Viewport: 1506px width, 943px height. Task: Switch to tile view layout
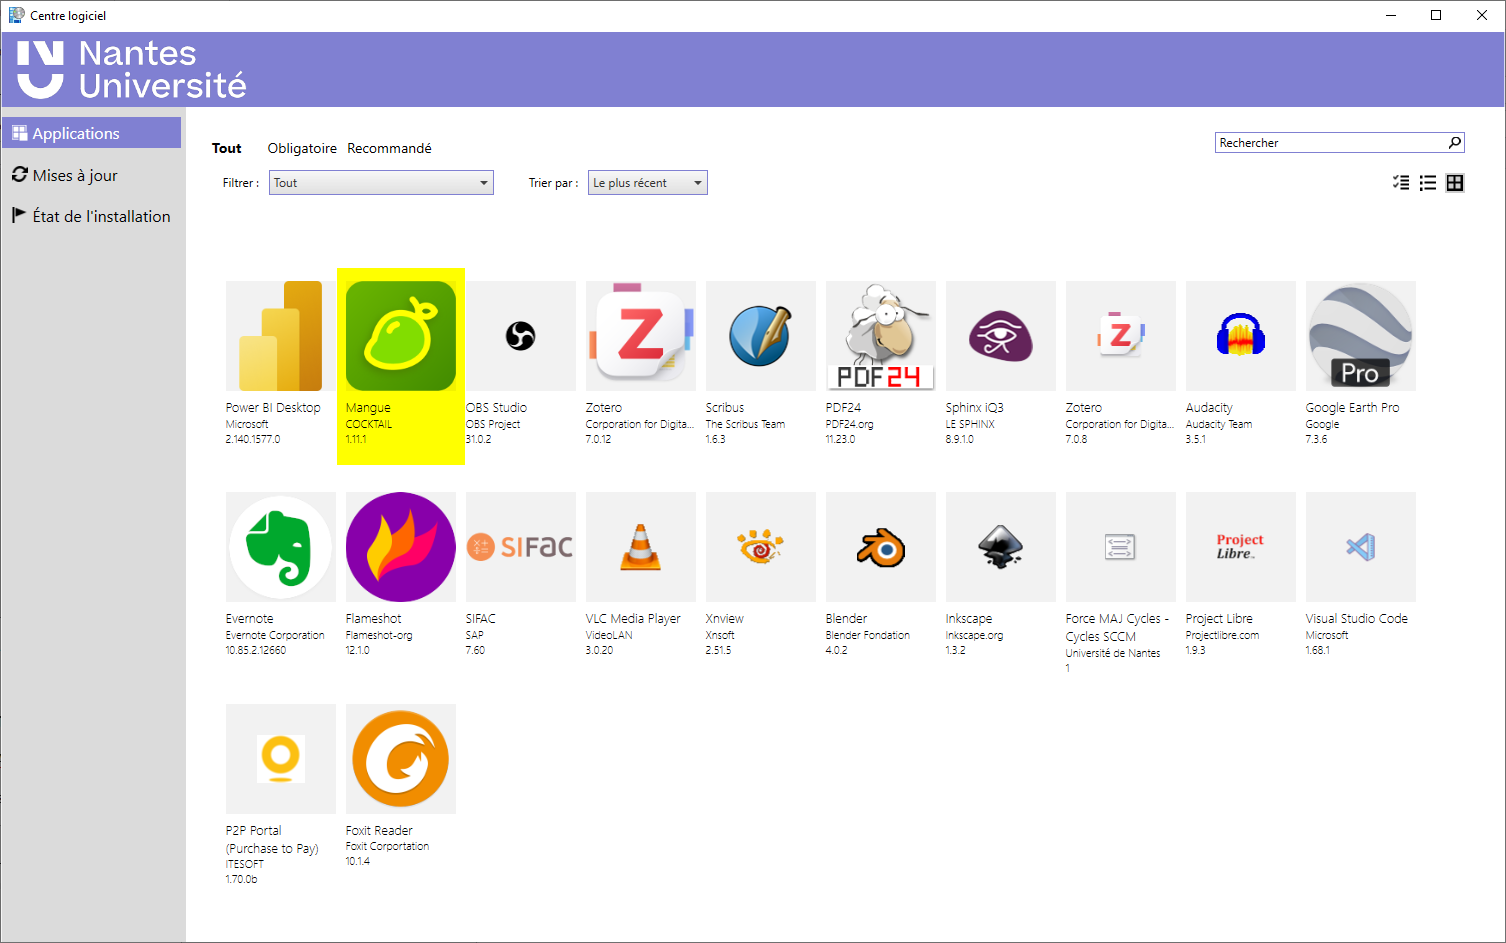1456,182
